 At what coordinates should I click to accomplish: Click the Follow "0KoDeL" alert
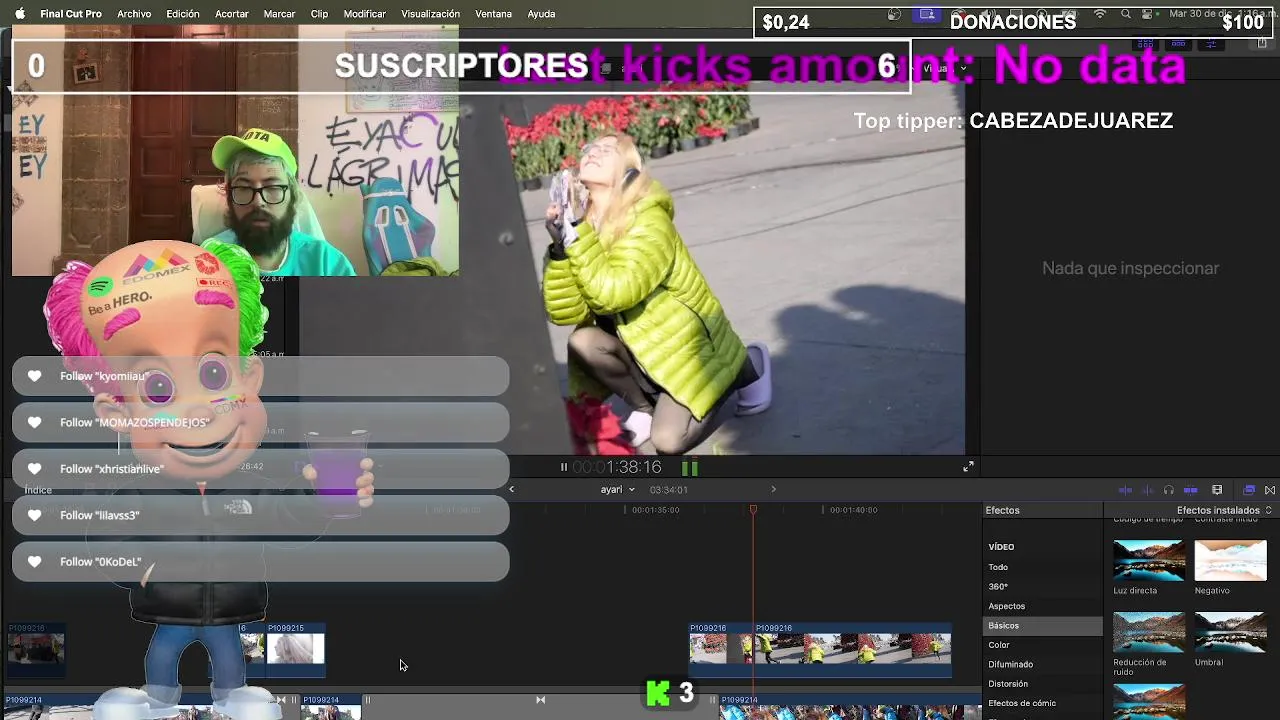(x=260, y=561)
